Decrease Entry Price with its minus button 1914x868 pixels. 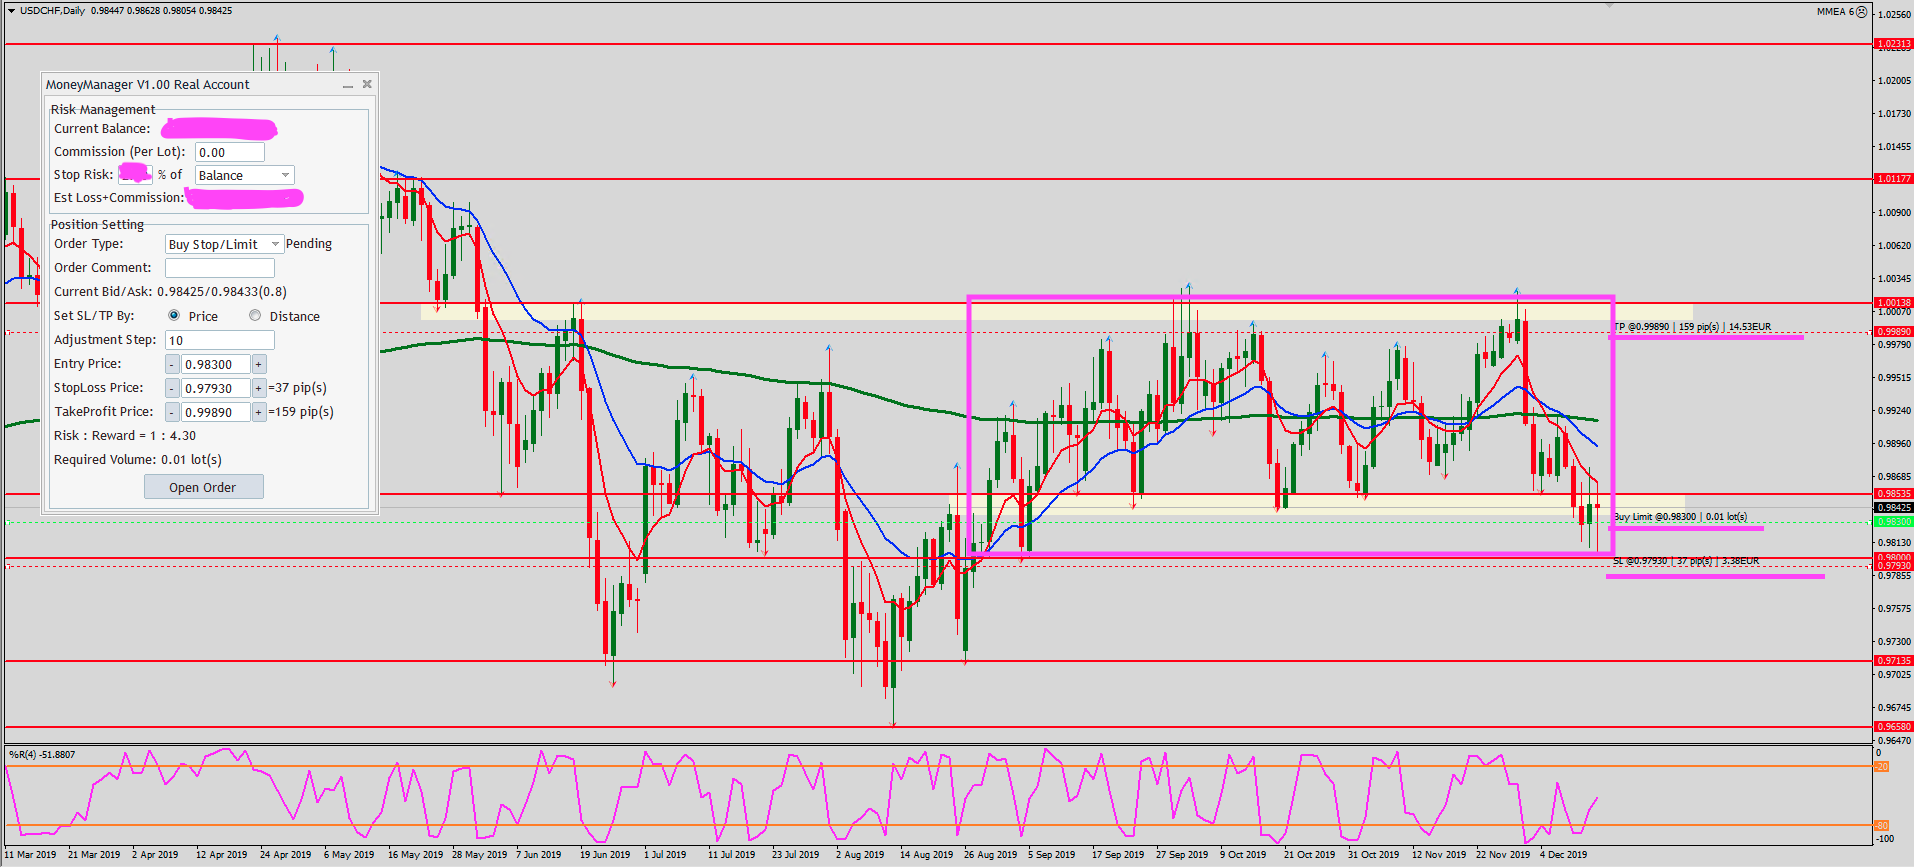pos(172,364)
